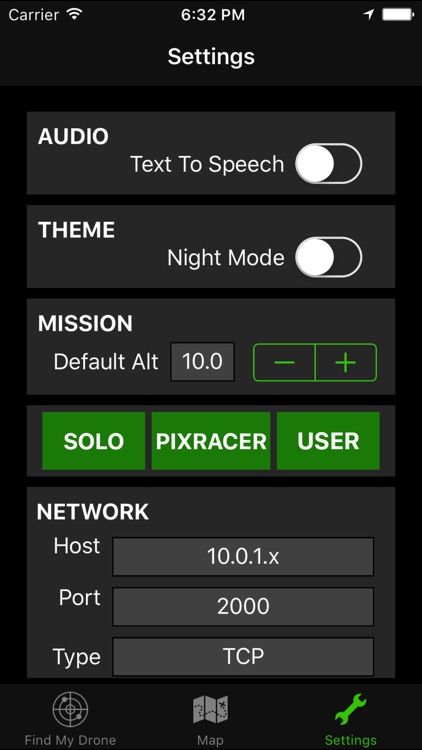Image resolution: width=422 pixels, height=750 pixels.
Task: Turn on the Night Mode switch
Action: pyautogui.click(x=329, y=257)
